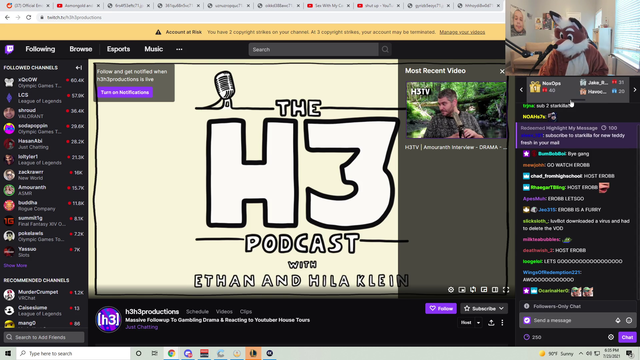Open Task View in taskbar
The image size is (640, 360).
(154, 353)
